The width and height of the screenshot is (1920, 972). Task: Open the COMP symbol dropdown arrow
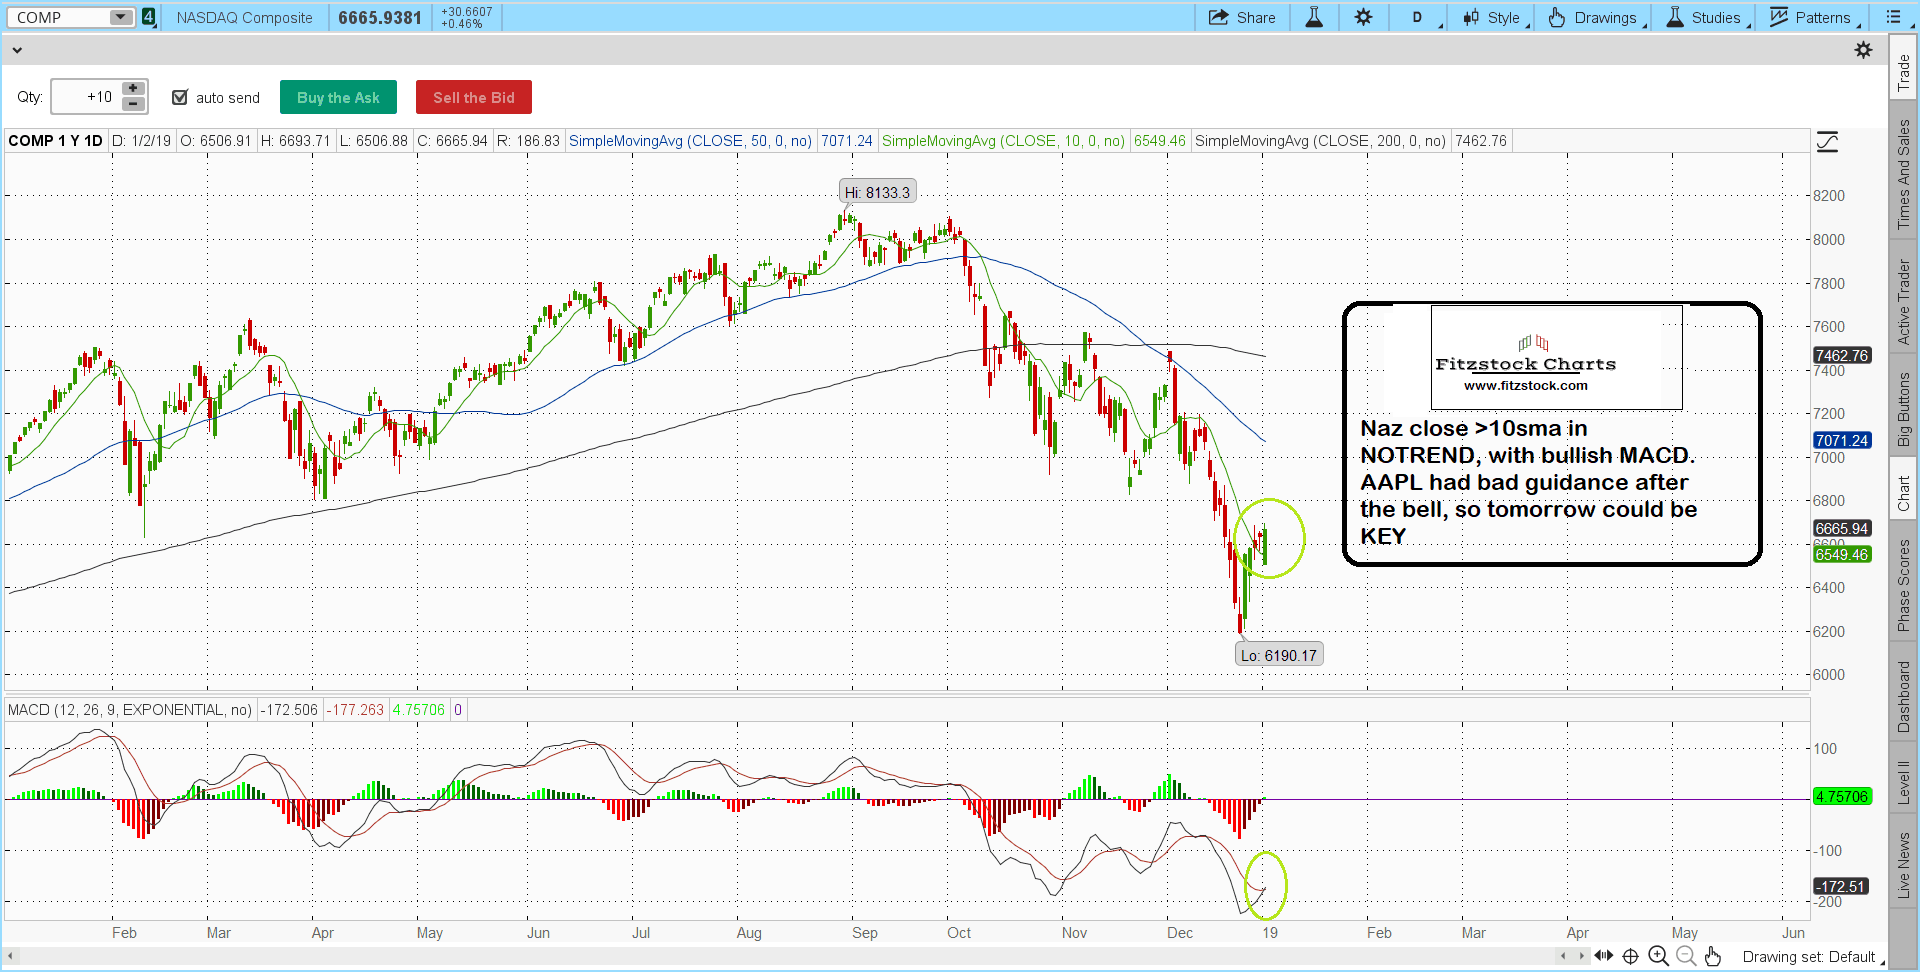[x=120, y=17]
